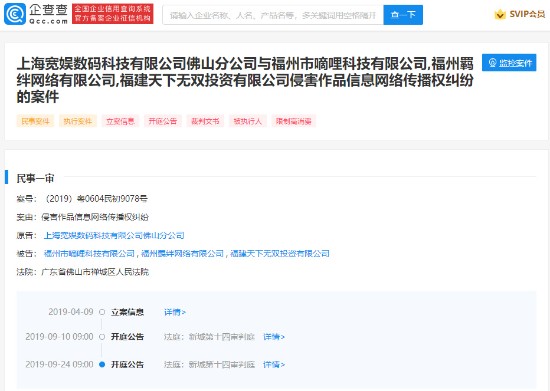Image resolution: width=550 pixels, height=391 pixels.
Task: Open defendant 福州市嘀哩科技有限公司 link
Action: click(x=89, y=254)
